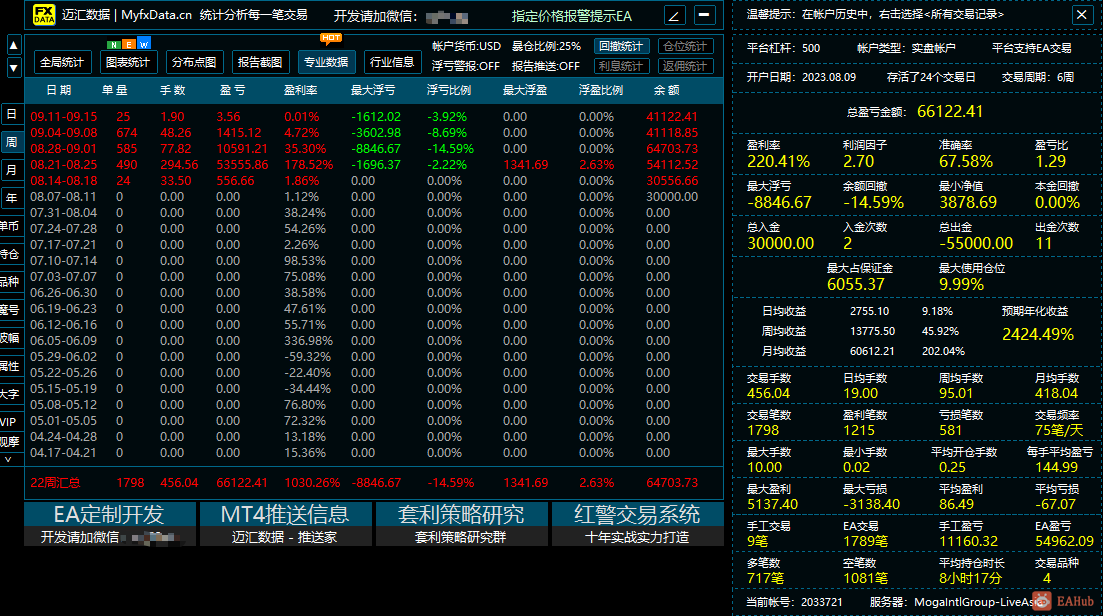
Task: Select the 返佣统计 rebate statistics button
Action: [686, 66]
